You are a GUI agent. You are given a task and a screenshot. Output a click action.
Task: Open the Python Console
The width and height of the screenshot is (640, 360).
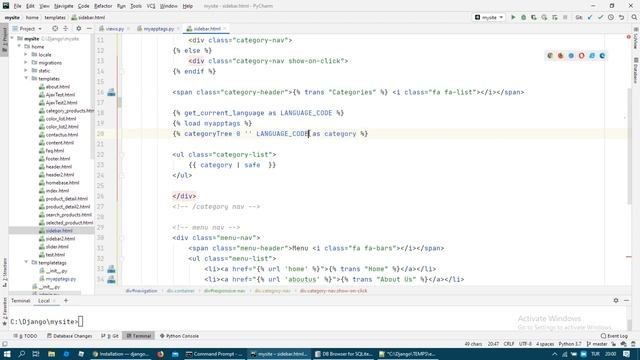[179, 336]
